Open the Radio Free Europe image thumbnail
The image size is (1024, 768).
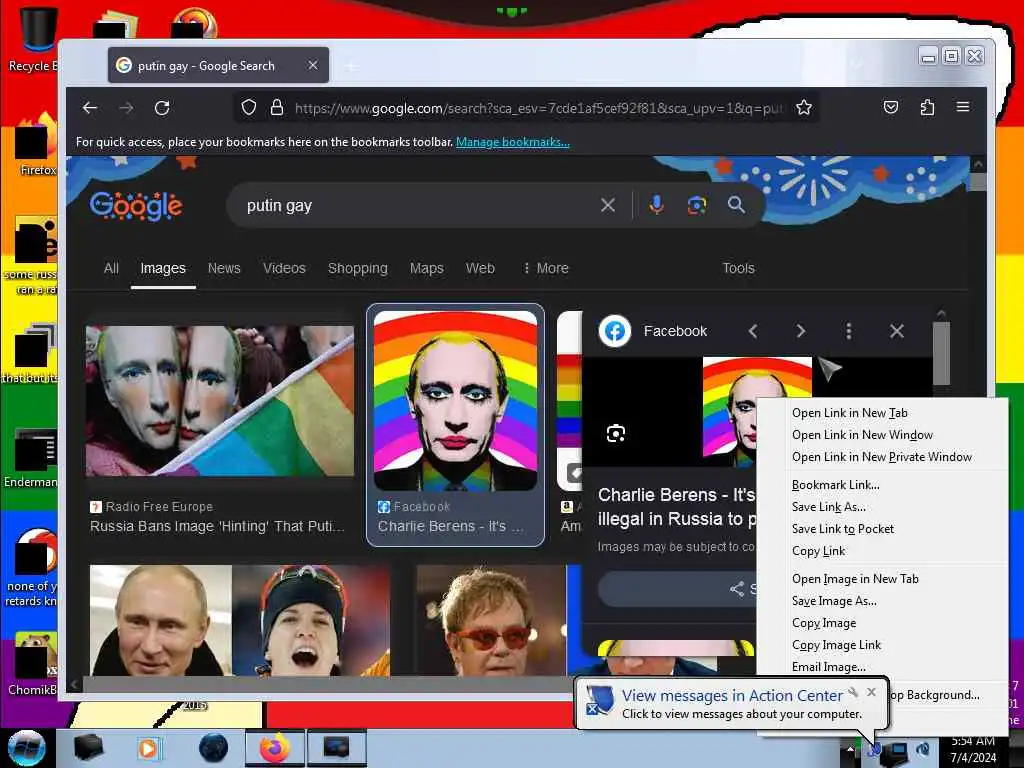point(220,401)
